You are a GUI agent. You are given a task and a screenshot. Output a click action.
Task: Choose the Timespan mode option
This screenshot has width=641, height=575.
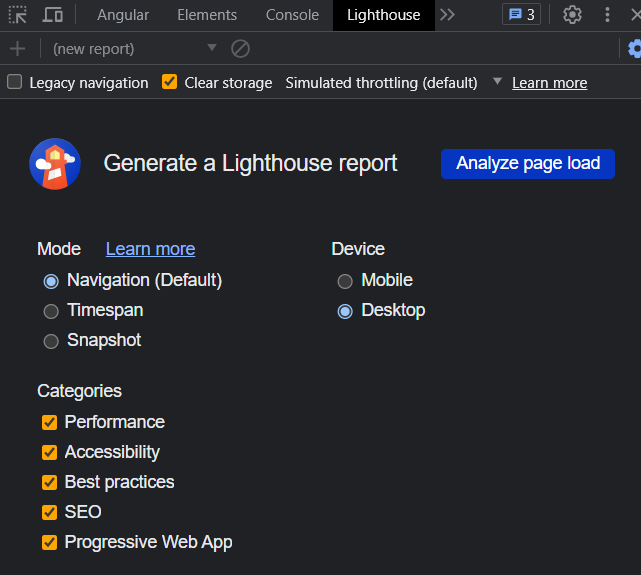[x=51, y=311]
